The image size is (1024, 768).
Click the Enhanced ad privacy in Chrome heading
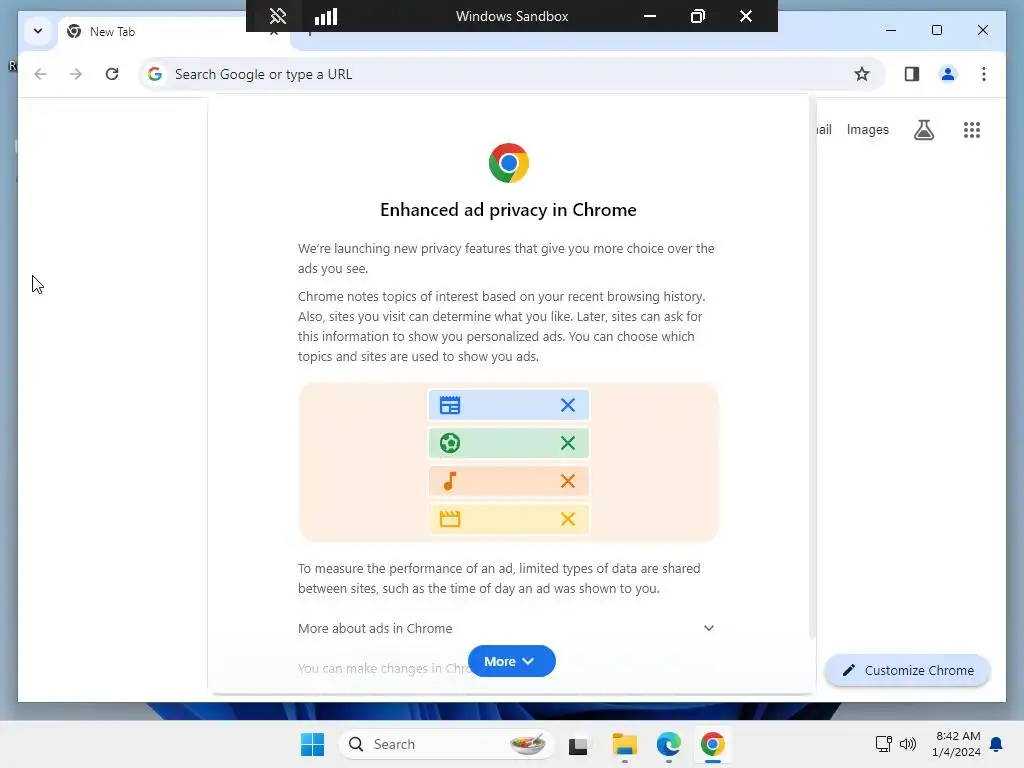[508, 210]
